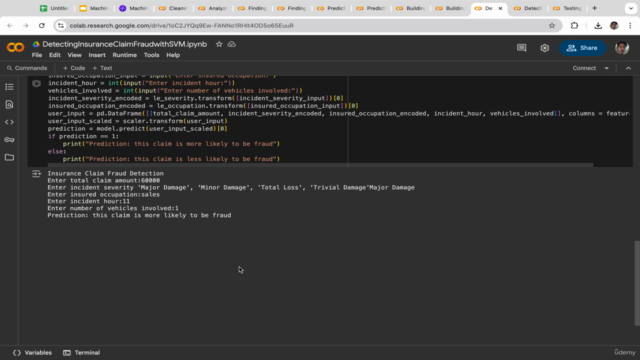Collapse the header with chevron
This screenshot has height=360, width=640.
pyautogui.click(x=628, y=68)
